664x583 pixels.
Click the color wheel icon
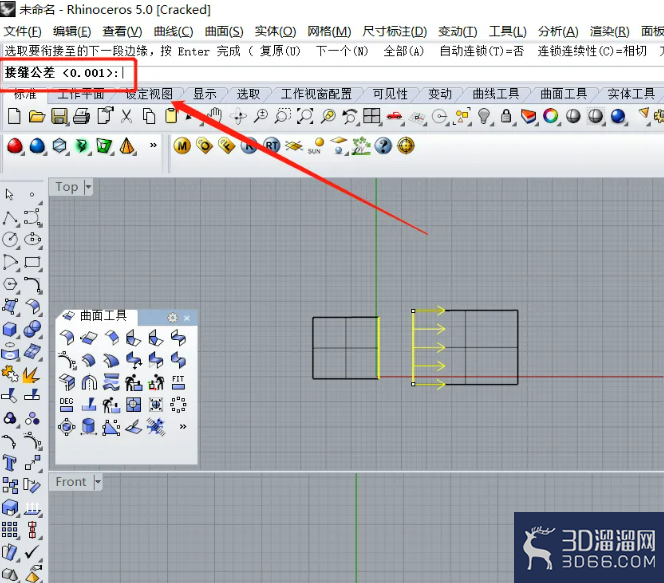point(551,116)
